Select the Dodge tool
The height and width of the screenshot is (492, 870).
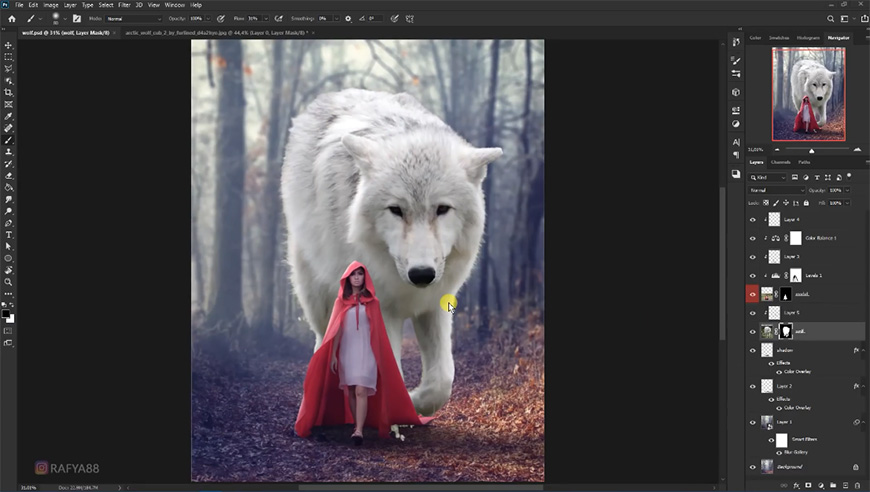pyautogui.click(x=8, y=211)
